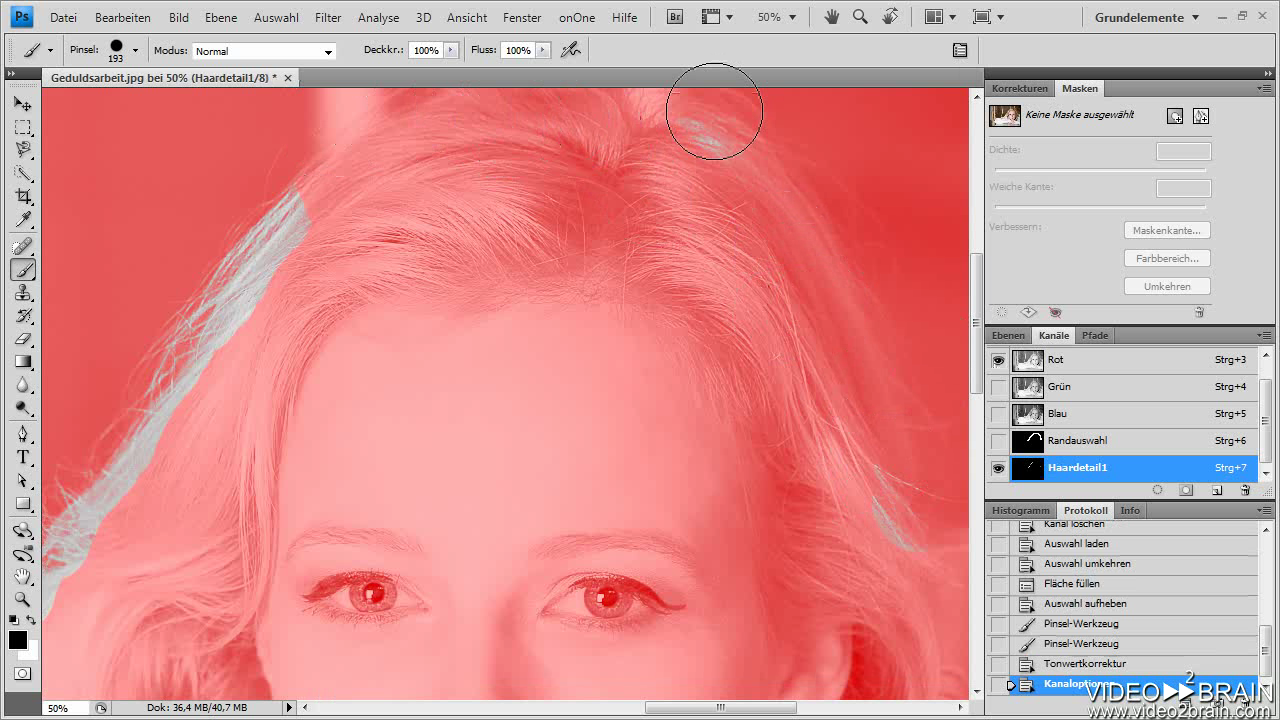Select the Path Selection tool
The height and width of the screenshot is (720, 1280).
coord(23,480)
